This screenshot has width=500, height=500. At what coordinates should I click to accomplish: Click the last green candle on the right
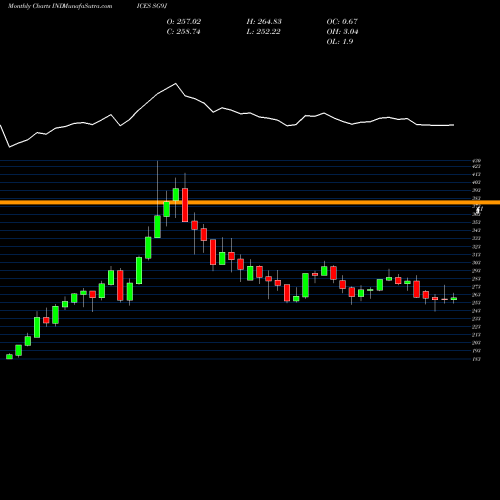(x=454, y=299)
